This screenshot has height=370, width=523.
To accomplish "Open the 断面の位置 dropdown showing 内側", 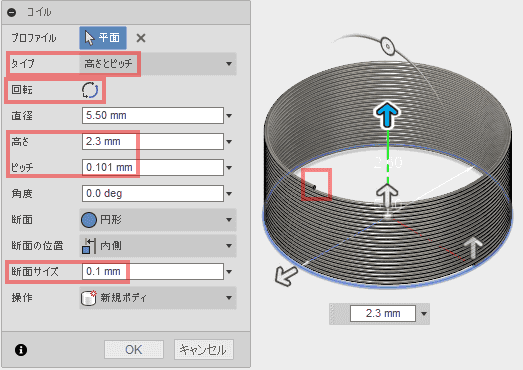I will pos(158,246).
